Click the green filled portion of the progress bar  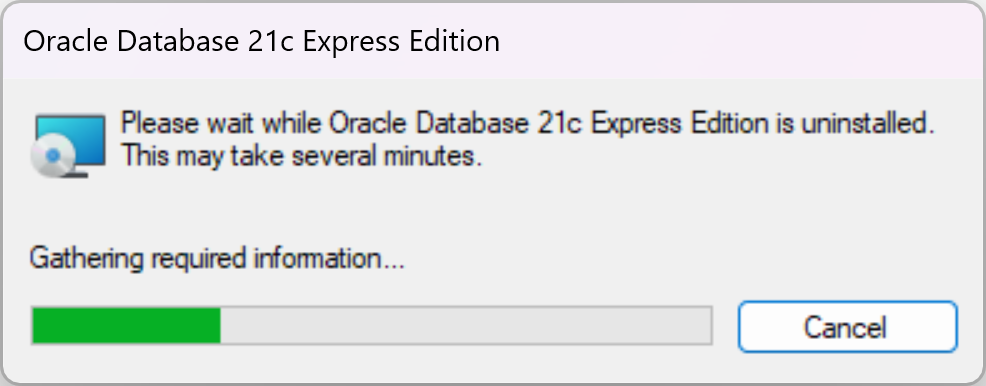pos(126,326)
